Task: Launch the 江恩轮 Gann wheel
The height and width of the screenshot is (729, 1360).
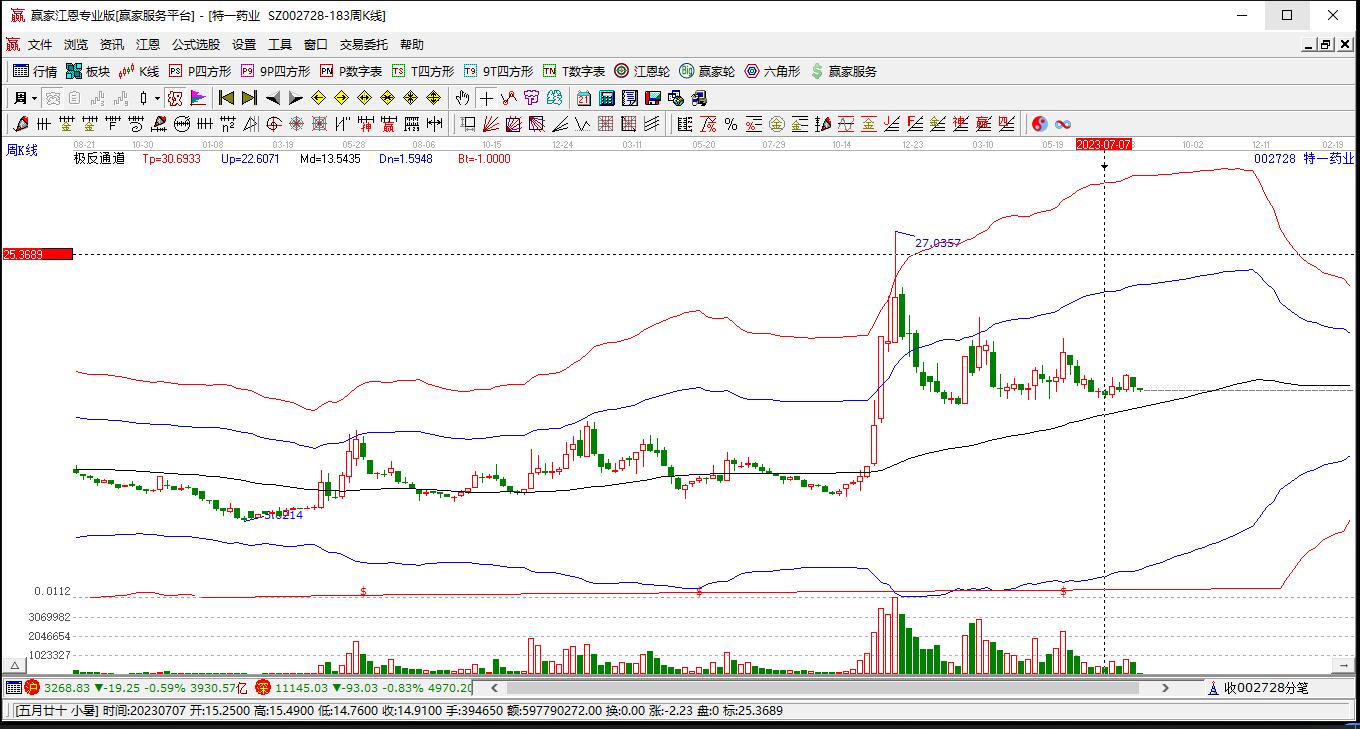Action: click(642, 71)
